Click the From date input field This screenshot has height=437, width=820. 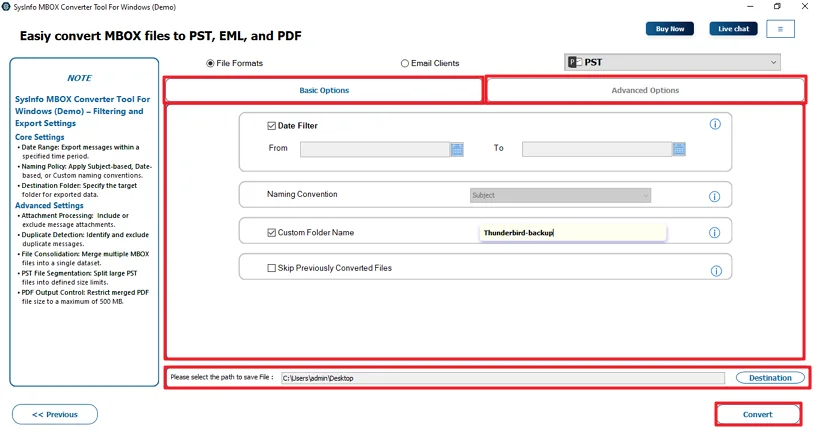tap(375, 150)
